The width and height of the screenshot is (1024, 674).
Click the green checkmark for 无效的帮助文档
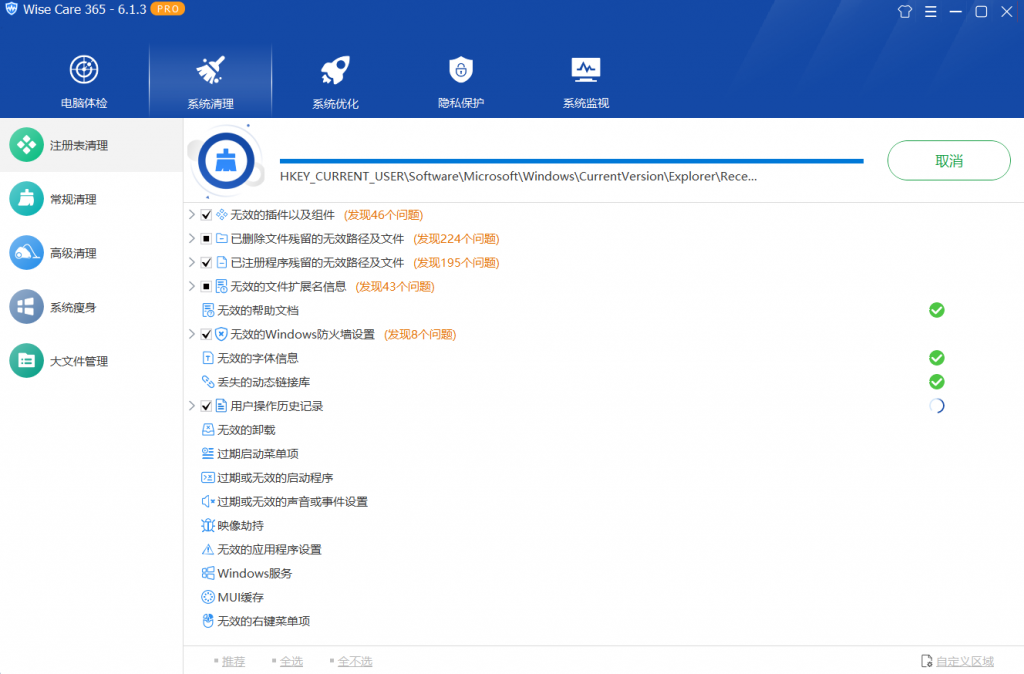[x=936, y=310]
